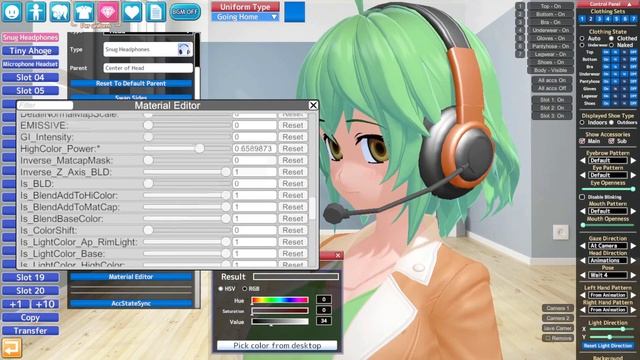640x360 pixels.
Task: Open the Heart parameters icon
Action: (132, 12)
